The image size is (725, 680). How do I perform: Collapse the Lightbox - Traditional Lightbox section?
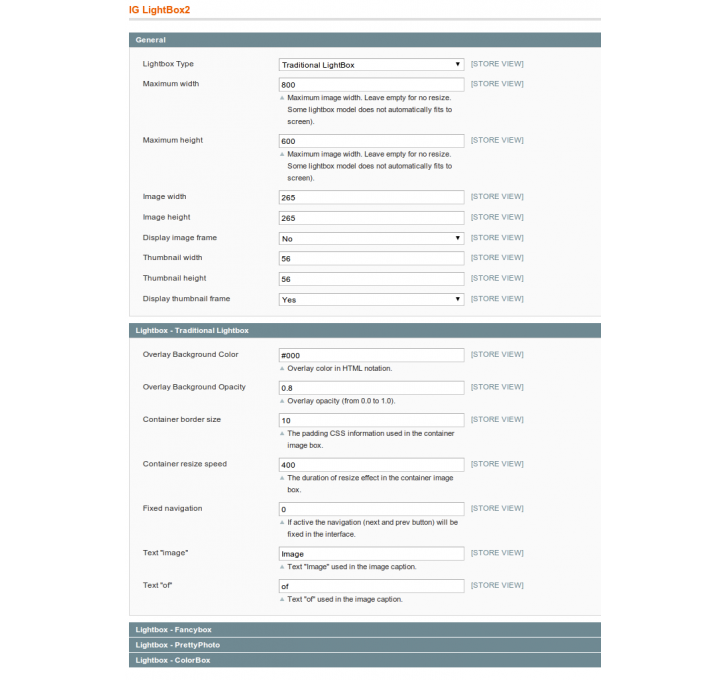click(x=365, y=331)
